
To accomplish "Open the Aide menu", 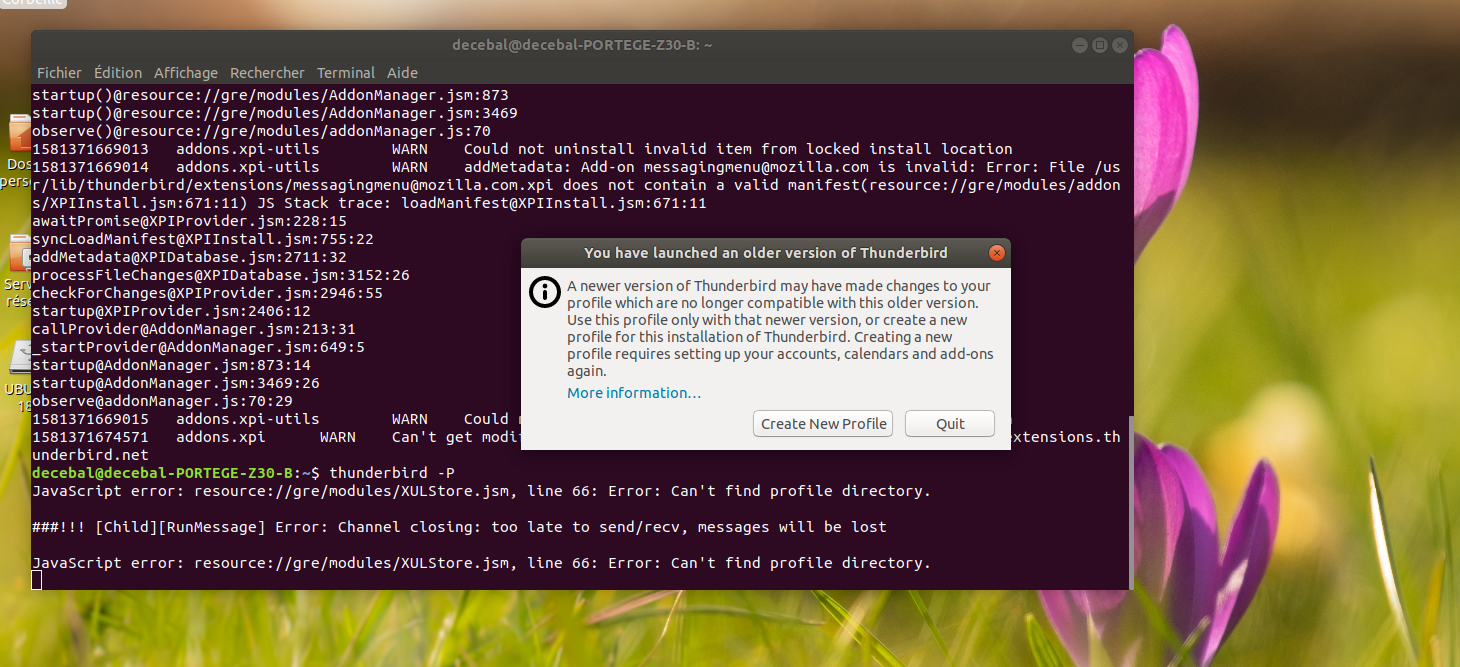I will [402, 73].
